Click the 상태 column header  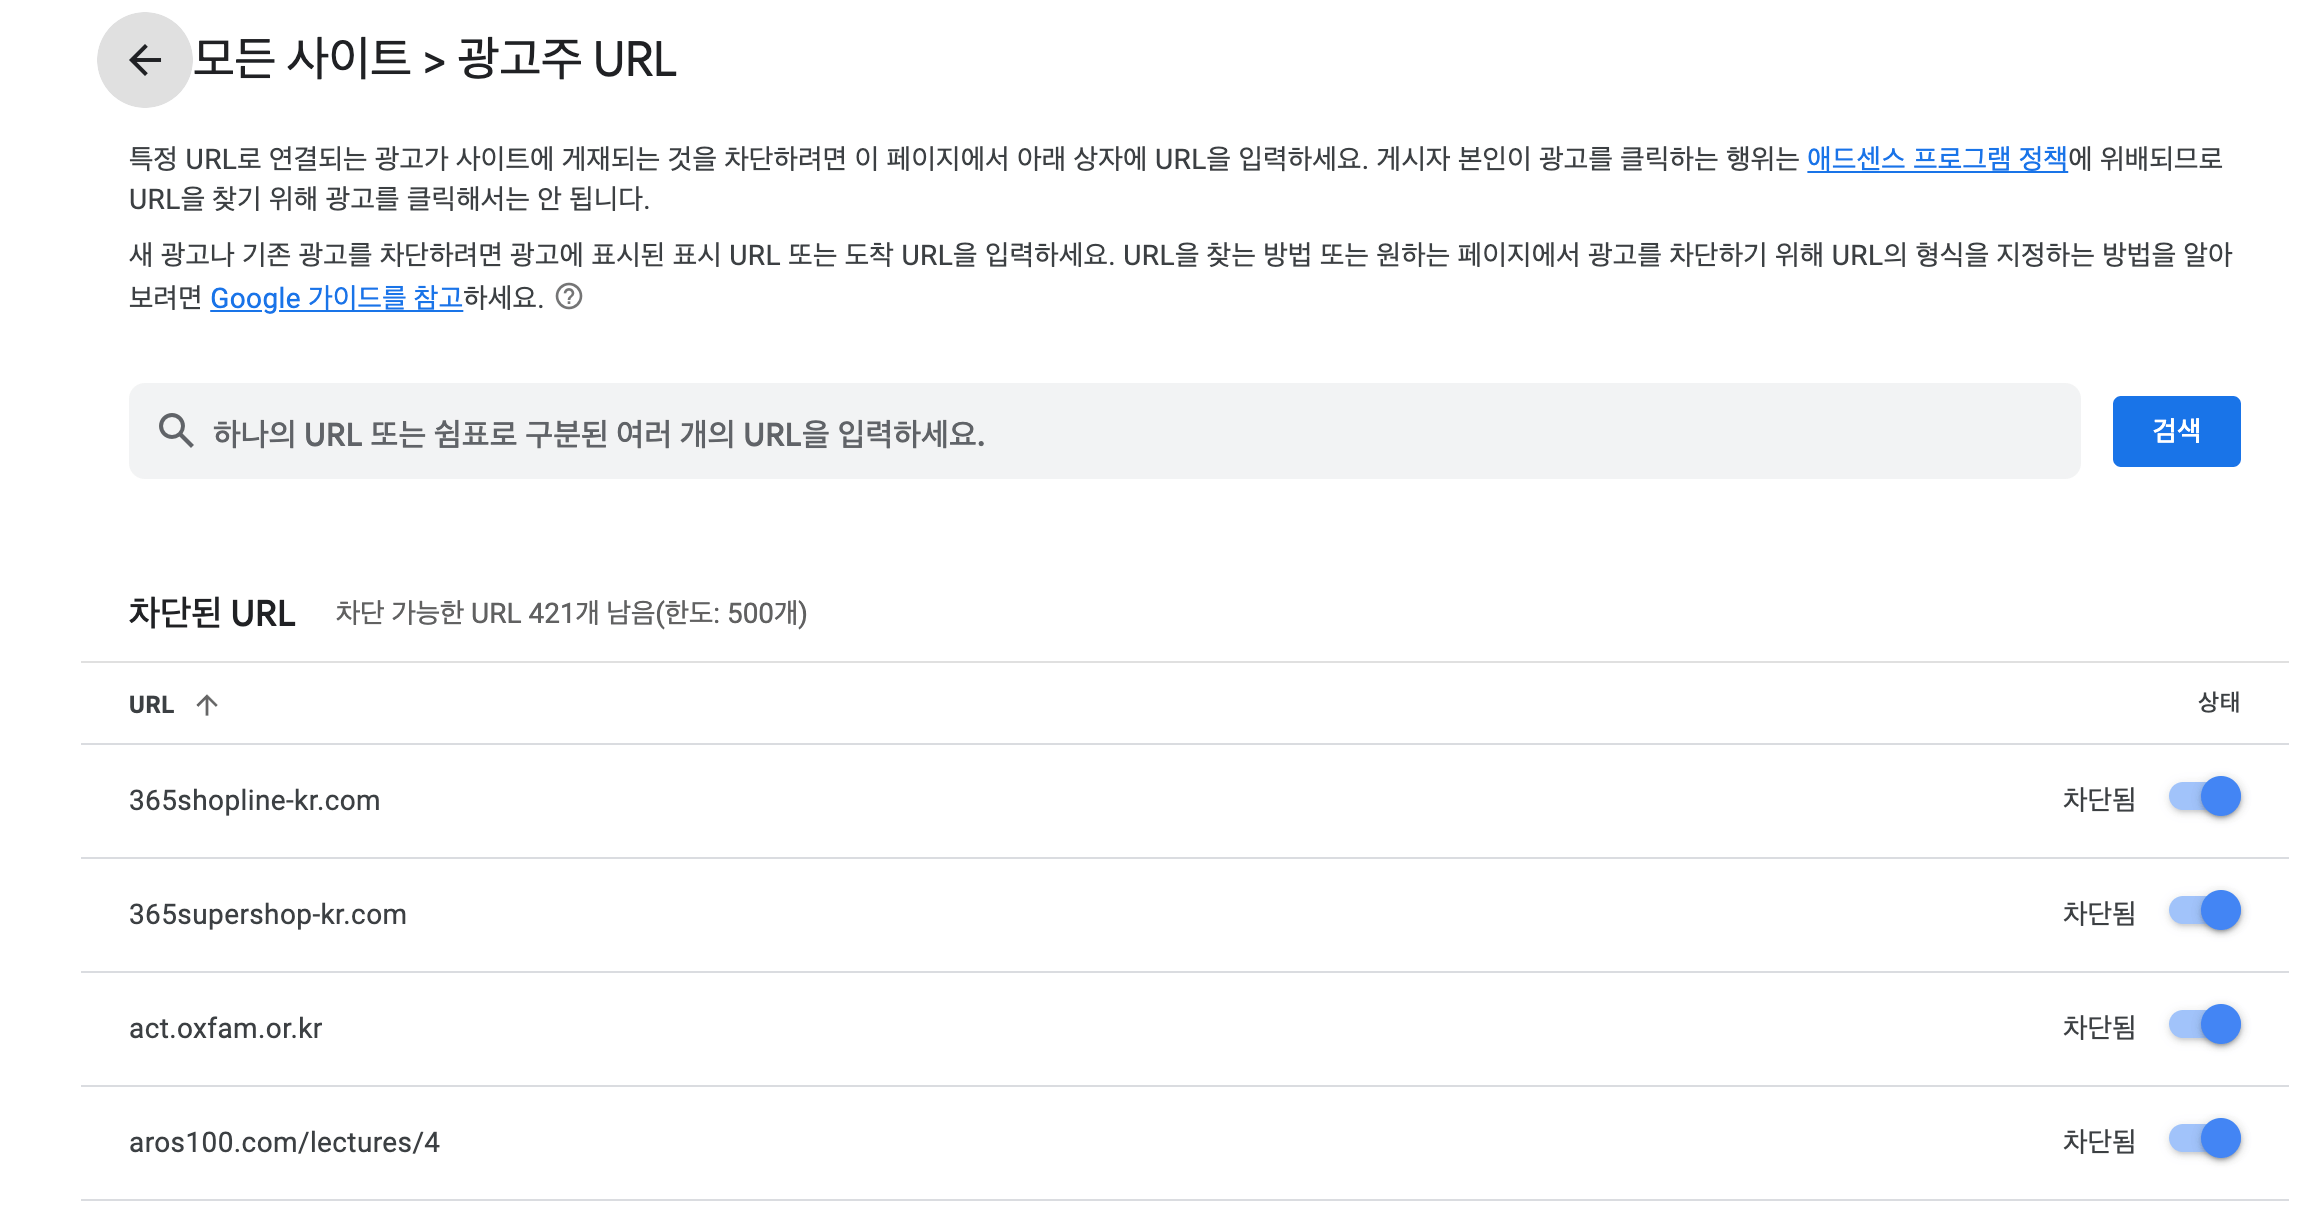(x=2216, y=703)
